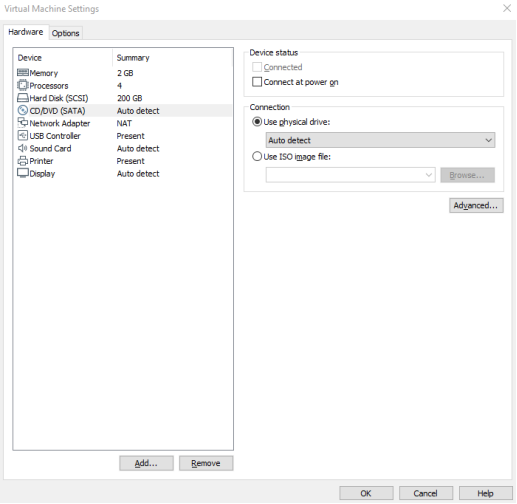Select Use ISO image file radio button
Image resolution: width=517 pixels, height=504 pixels.
coord(257,156)
